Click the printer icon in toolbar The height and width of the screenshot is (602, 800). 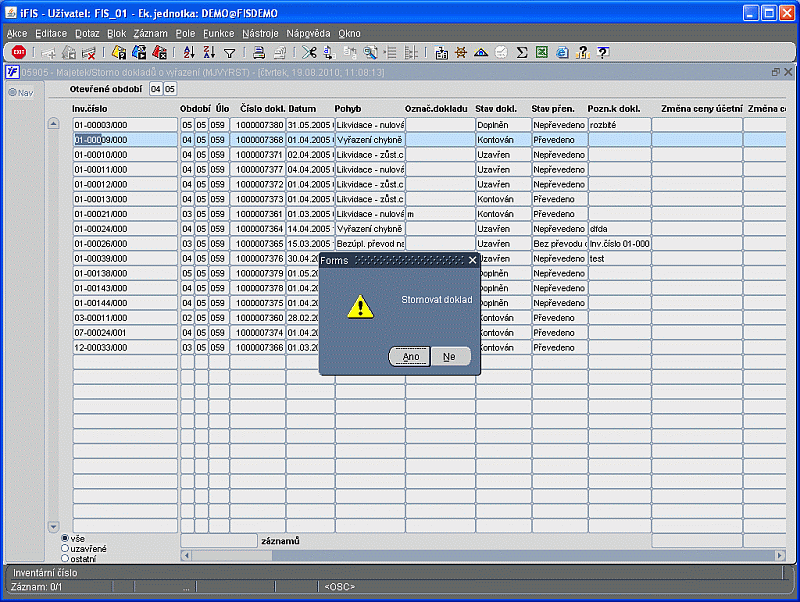click(x=259, y=52)
